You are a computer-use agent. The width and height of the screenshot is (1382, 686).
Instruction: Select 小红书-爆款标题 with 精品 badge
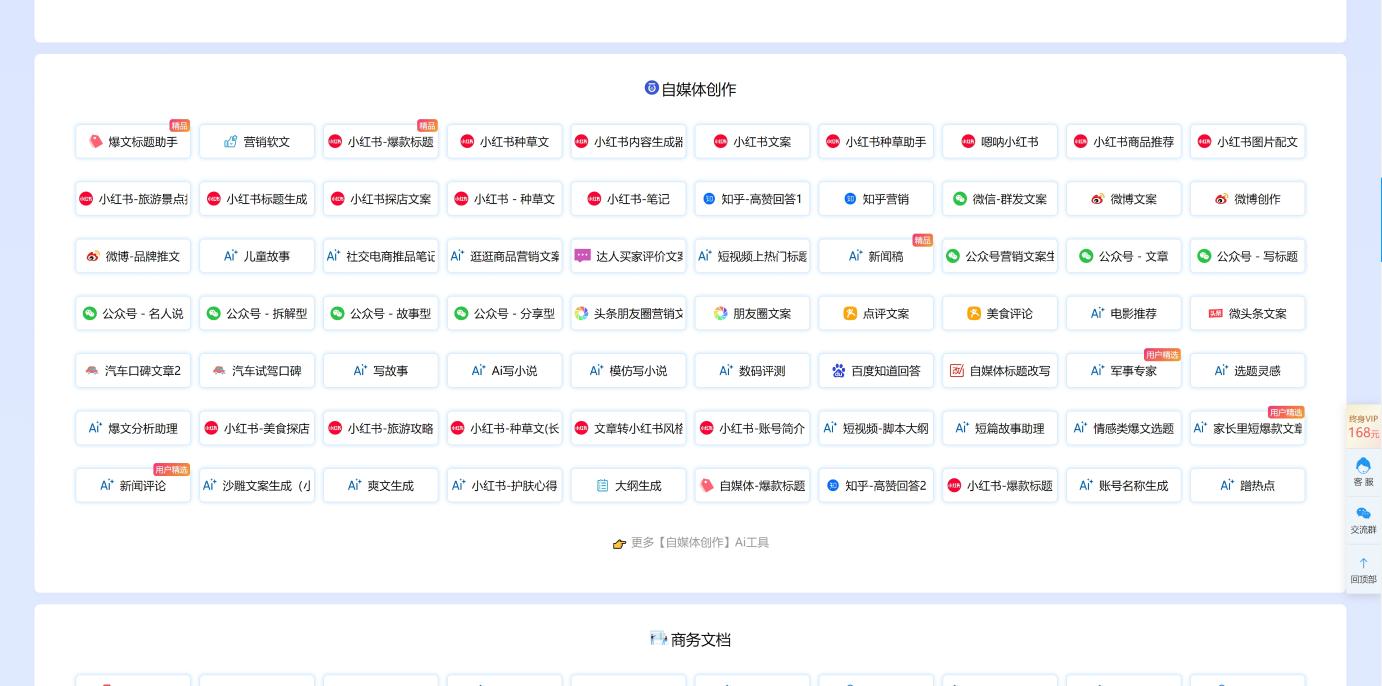tap(381, 142)
